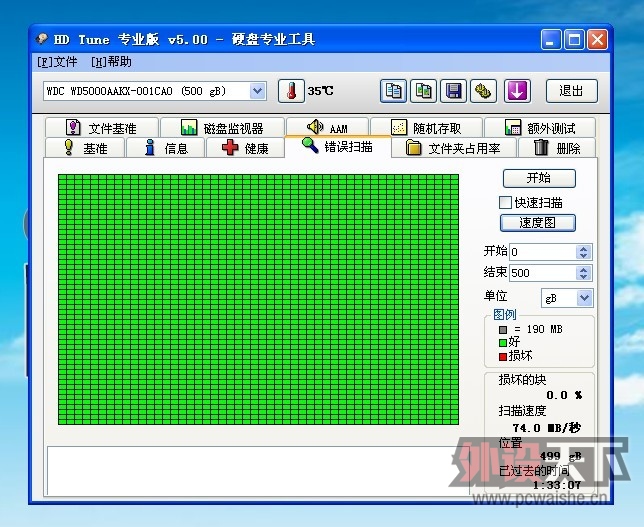
Task: Click the green block scan map
Action: tap(258, 299)
